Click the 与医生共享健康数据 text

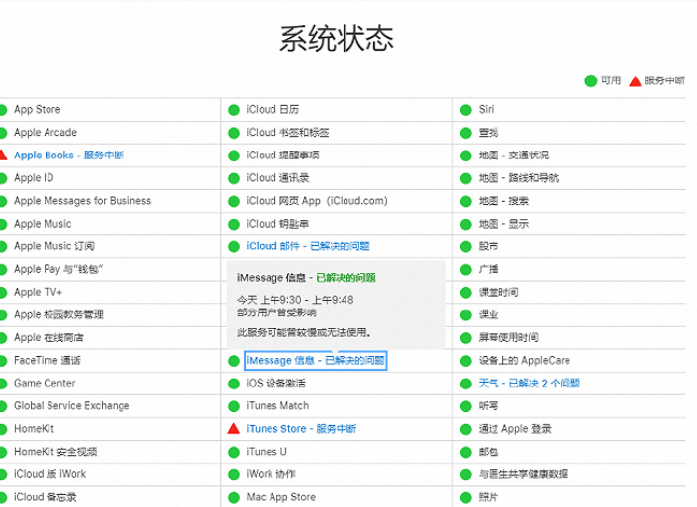[523, 474]
